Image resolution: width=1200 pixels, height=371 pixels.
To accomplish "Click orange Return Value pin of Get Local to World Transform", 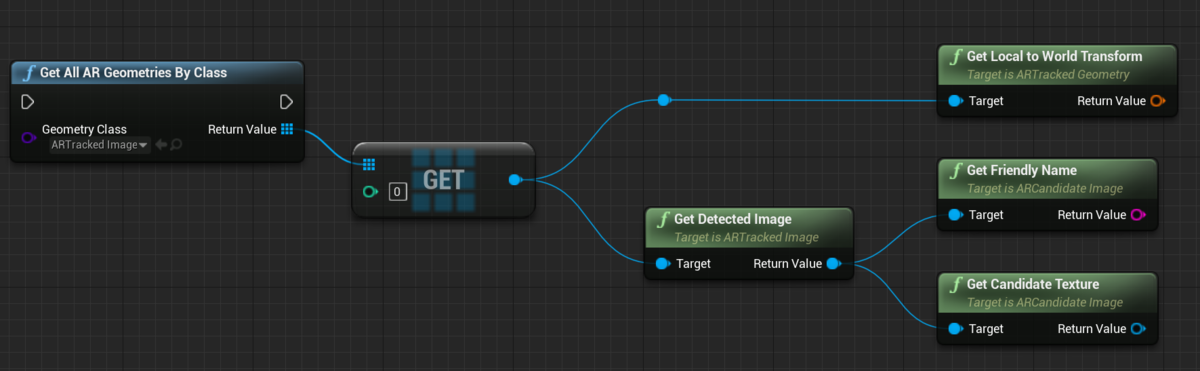I will coord(1157,101).
